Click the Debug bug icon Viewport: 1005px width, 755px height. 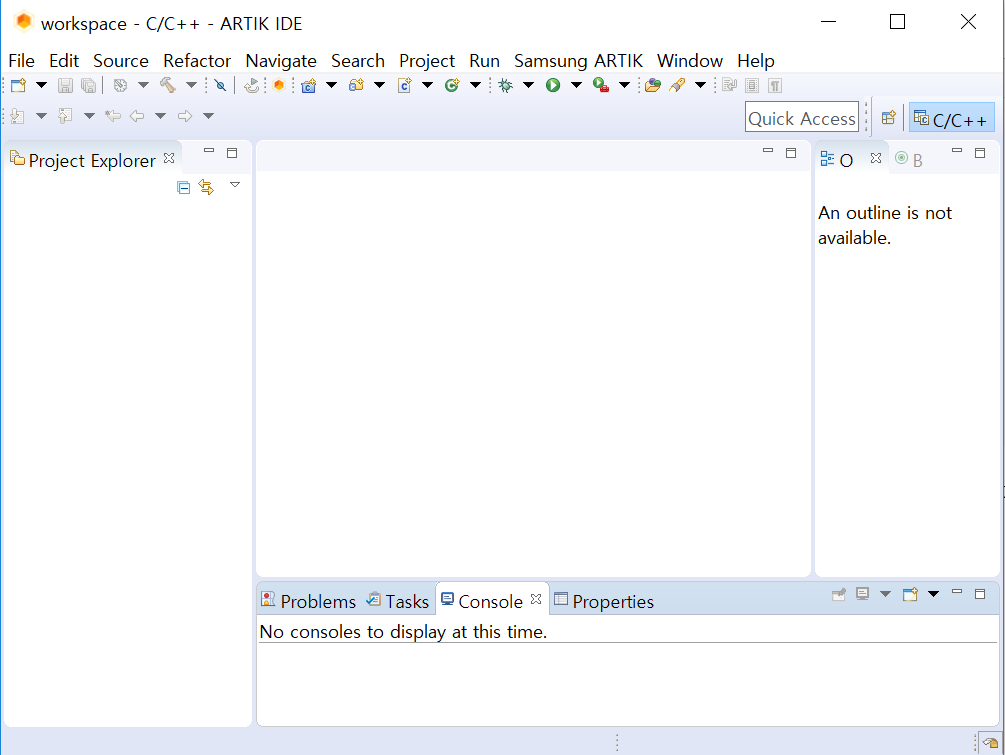[x=506, y=85]
